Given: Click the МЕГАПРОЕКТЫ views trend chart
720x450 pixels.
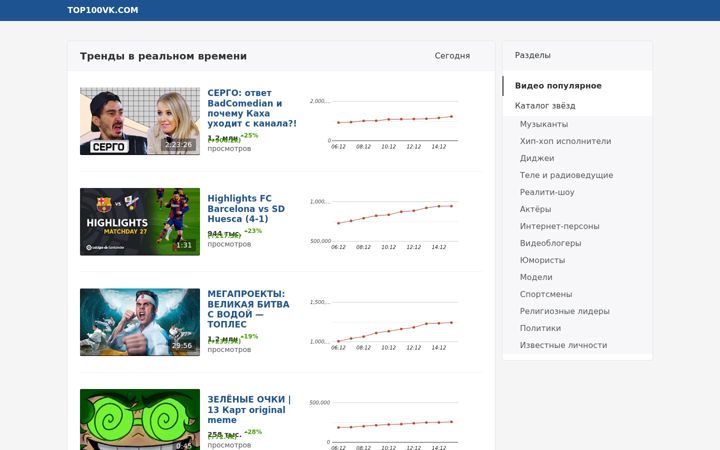Looking at the screenshot, I should [384, 324].
